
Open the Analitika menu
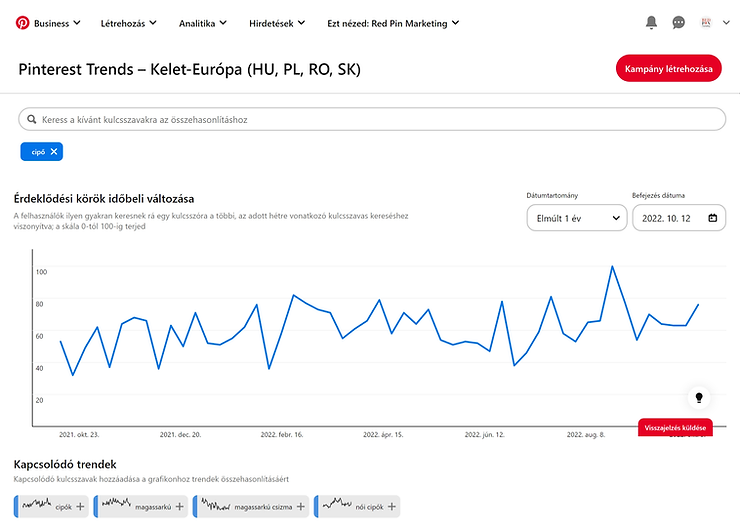pos(202,23)
